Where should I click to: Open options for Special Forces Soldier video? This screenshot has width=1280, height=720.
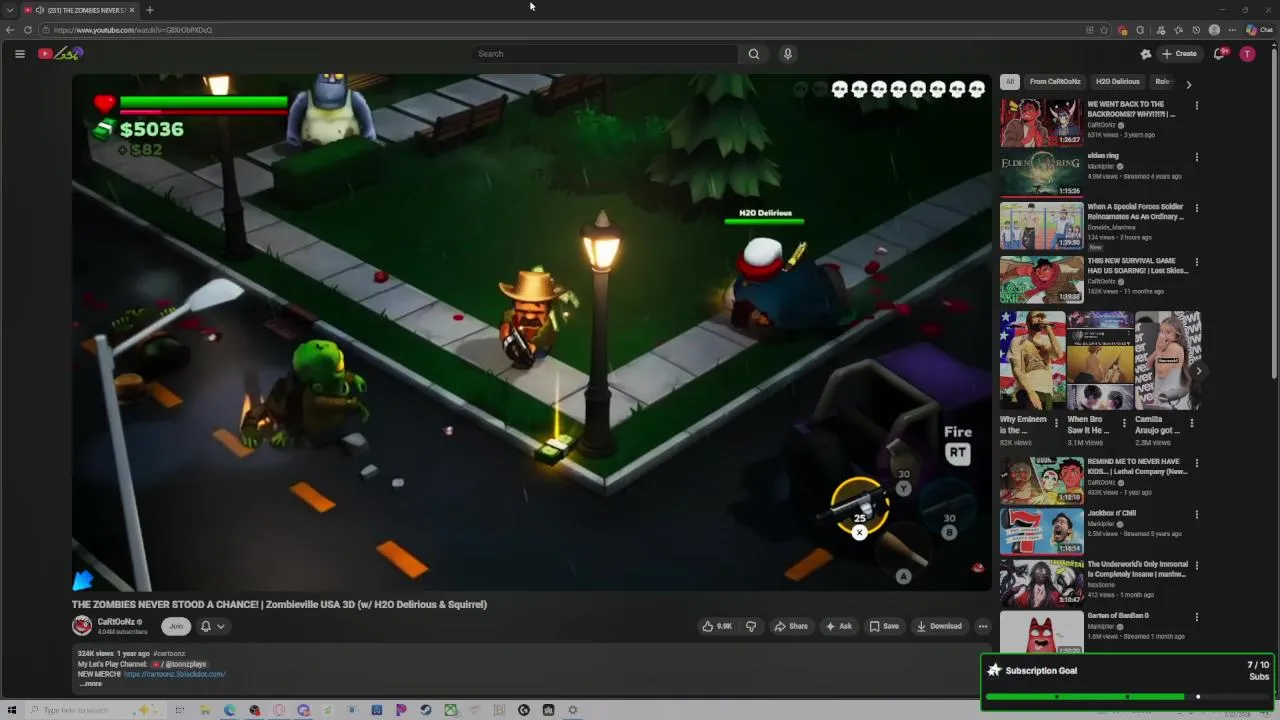point(1197,208)
